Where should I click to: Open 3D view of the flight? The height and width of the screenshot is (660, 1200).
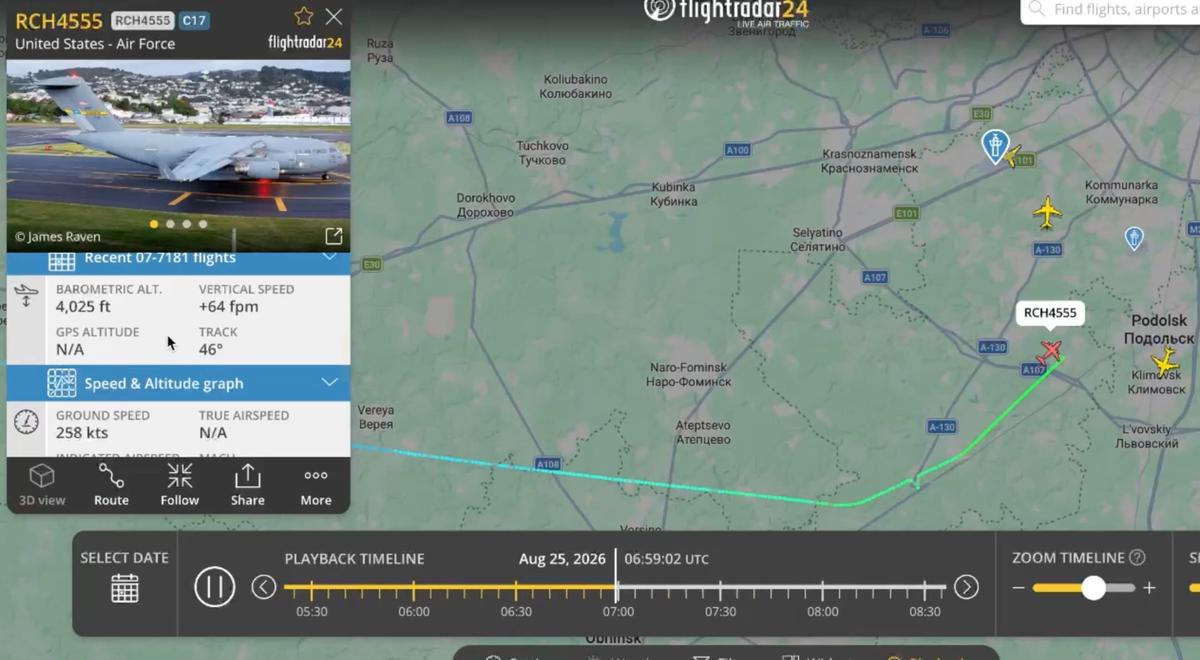tap(42, 484)
